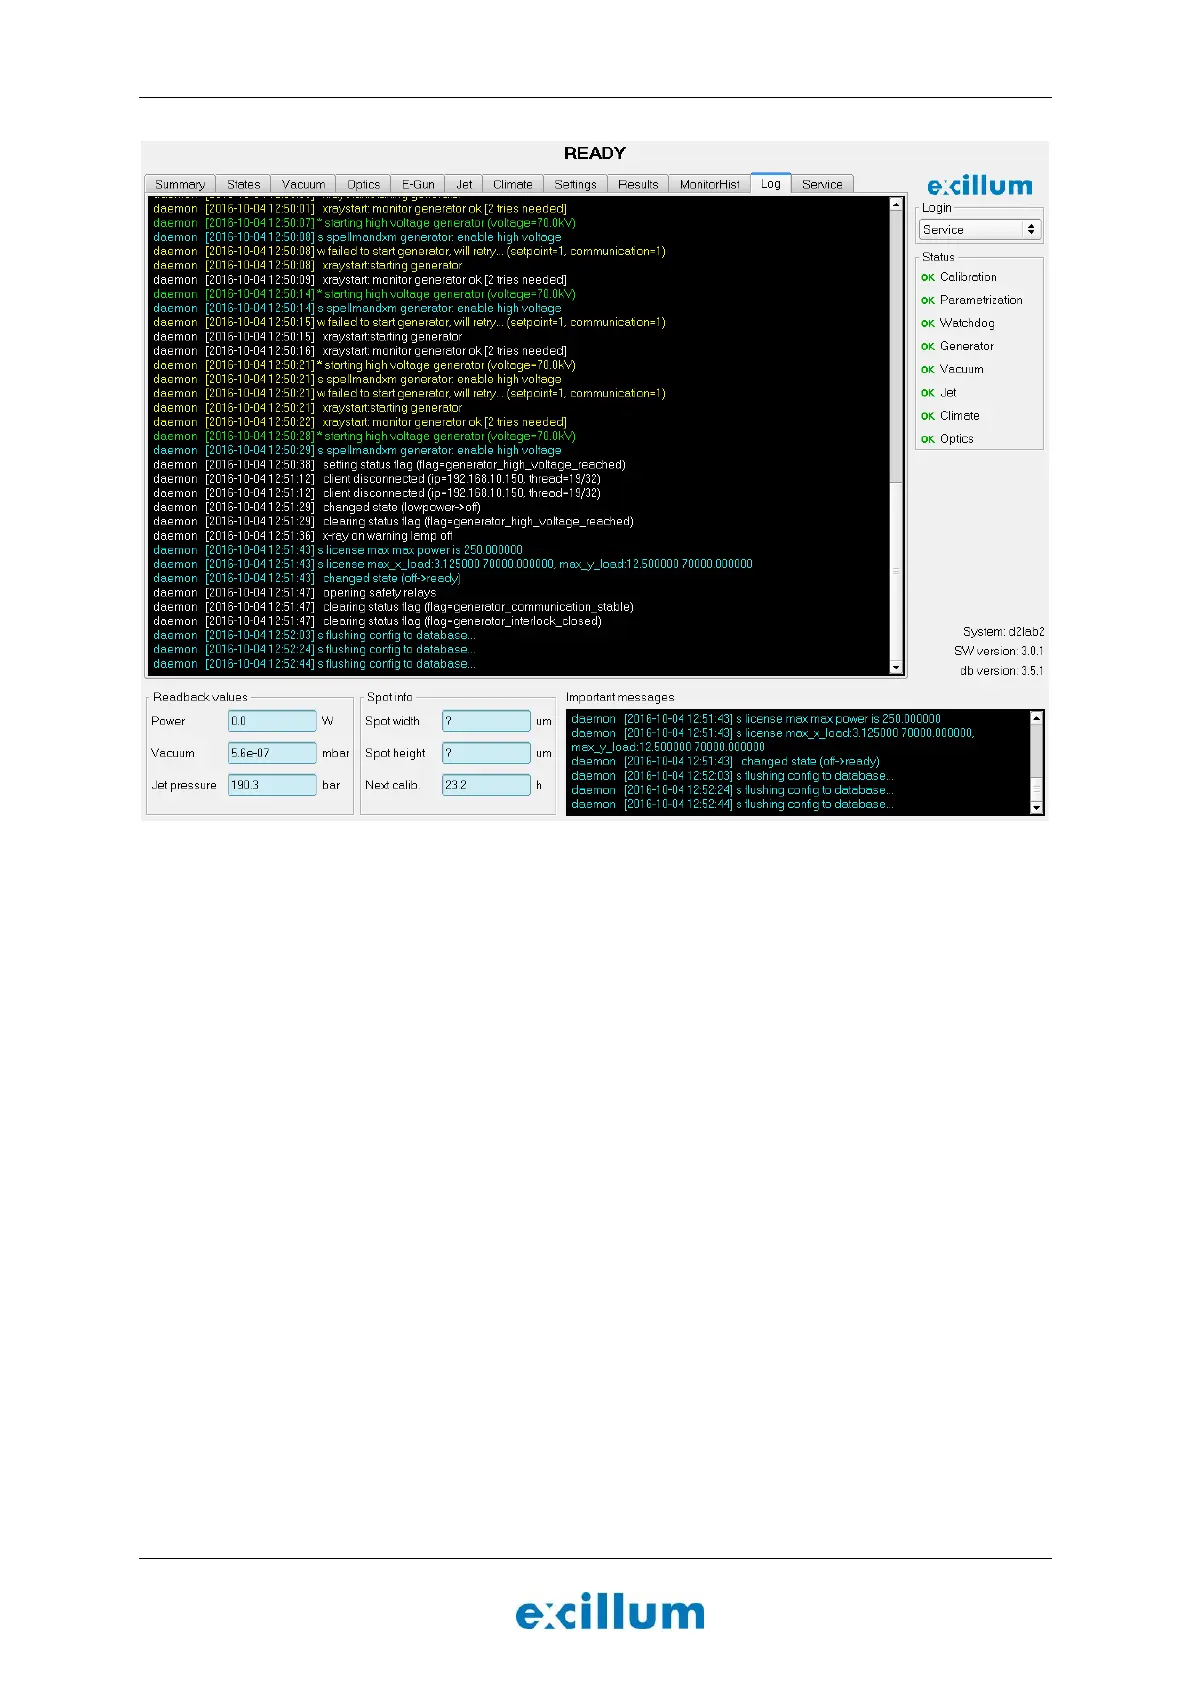Viewport: 1191px width, 1684px height.
Task: Click the 'SW version: 3.0.1' text
Action: [x=999, y=651]
